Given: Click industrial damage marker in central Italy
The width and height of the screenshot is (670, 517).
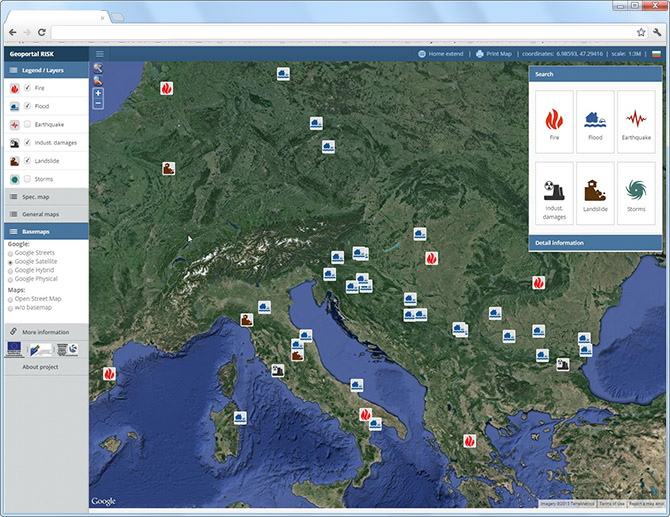Looking at the screenshot, I should (278, 370).
